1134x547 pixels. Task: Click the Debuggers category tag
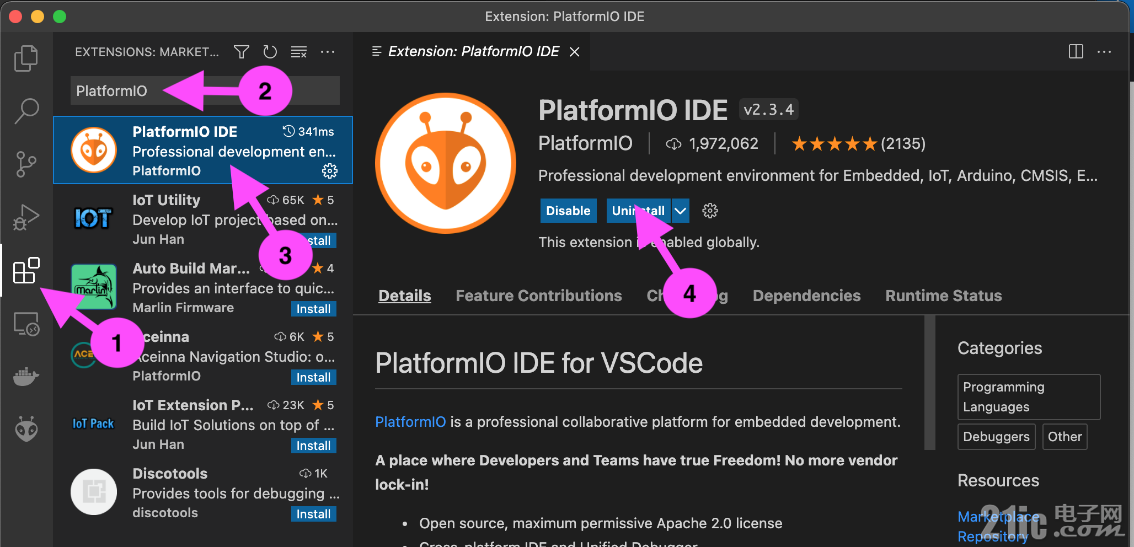997,437
